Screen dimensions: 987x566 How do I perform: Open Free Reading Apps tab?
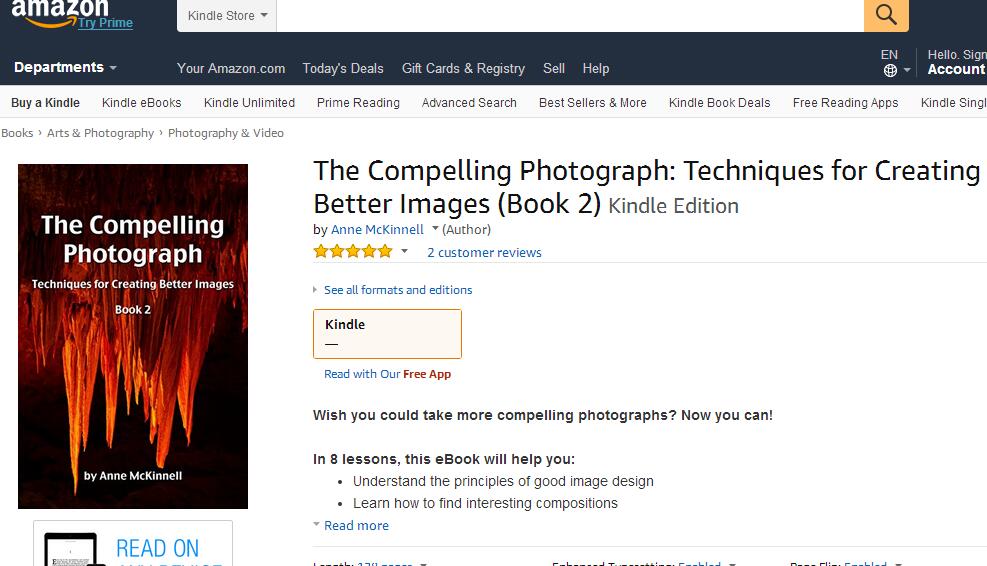point(845,103)
